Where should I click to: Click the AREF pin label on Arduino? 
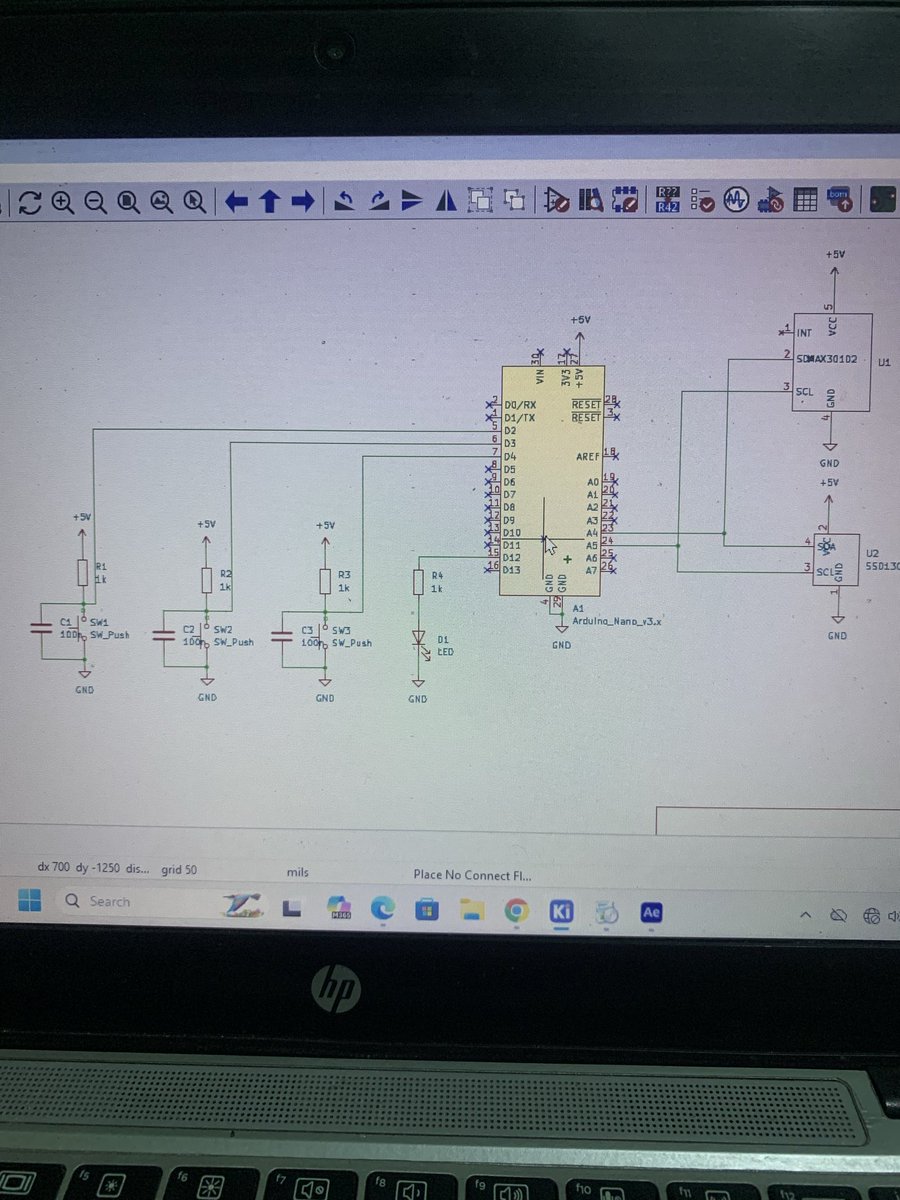coord(589,456)
